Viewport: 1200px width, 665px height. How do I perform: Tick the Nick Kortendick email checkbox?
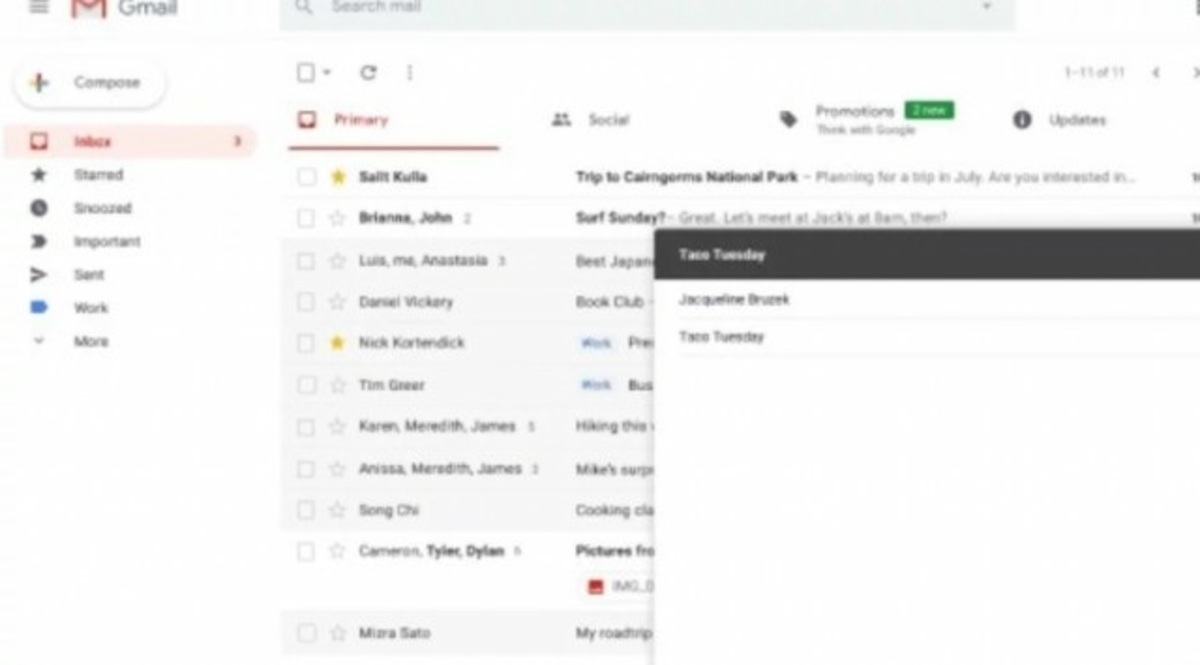click(306, 343)
